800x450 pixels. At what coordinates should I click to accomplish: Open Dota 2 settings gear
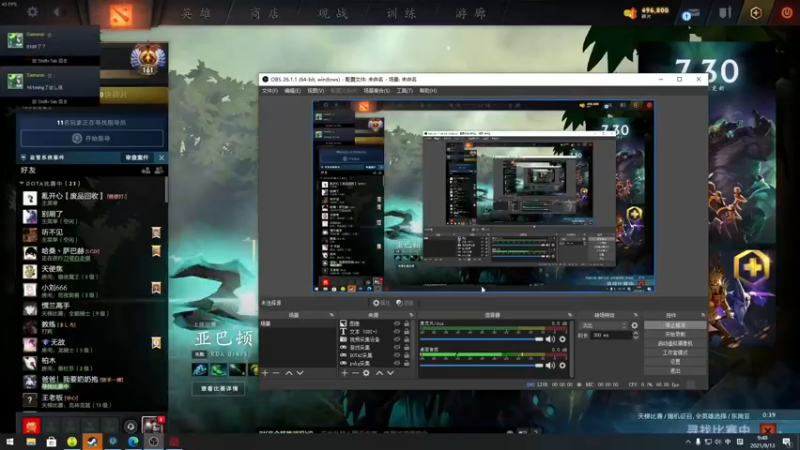[x=32, y=11]
